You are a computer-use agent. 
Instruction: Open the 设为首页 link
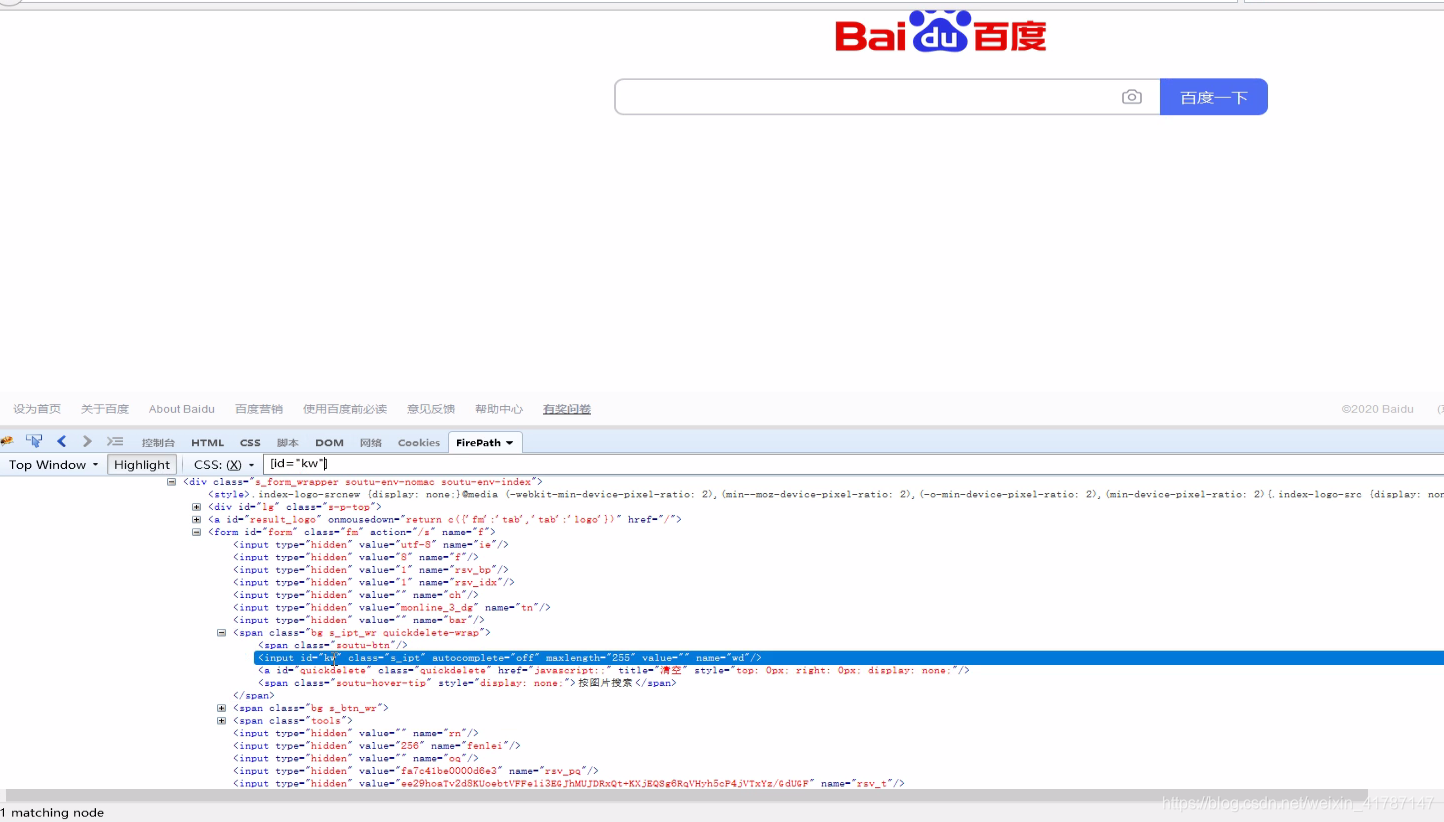(x=37, y=409)
